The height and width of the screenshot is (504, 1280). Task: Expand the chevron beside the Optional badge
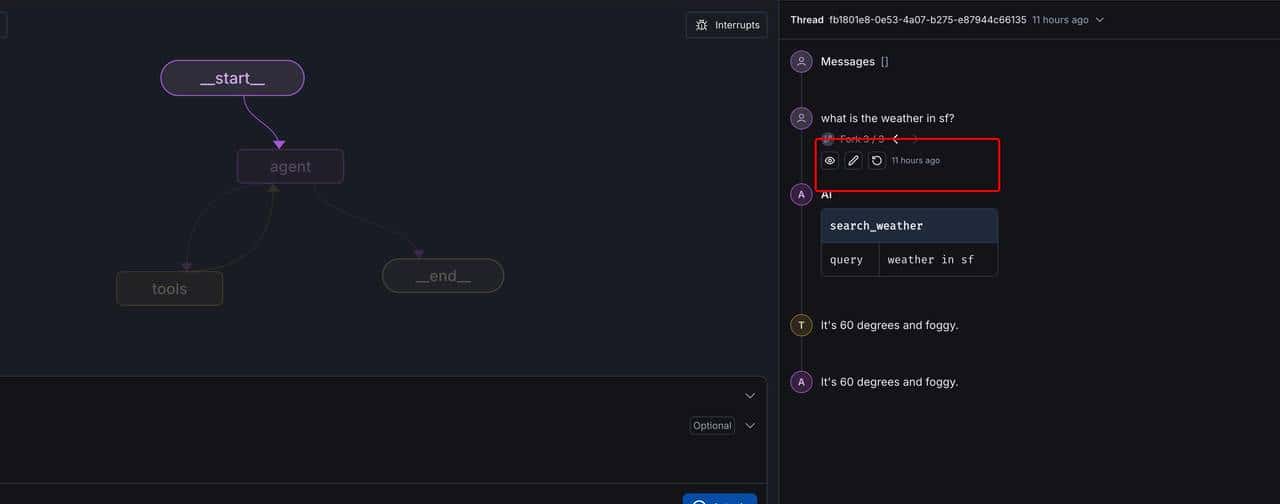pos(750,426)
